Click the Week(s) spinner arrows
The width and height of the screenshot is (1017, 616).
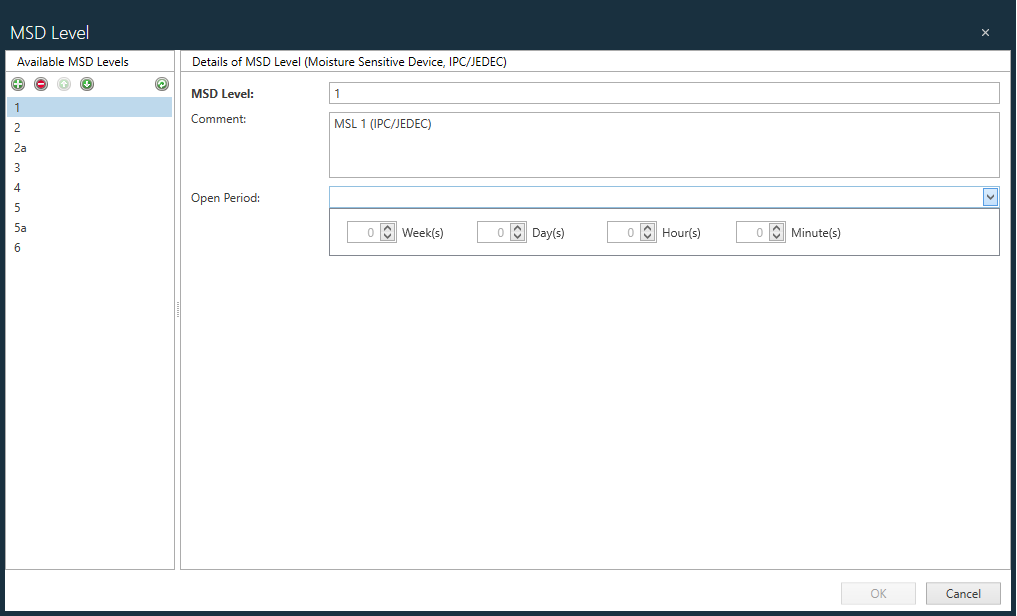point(388,233)
